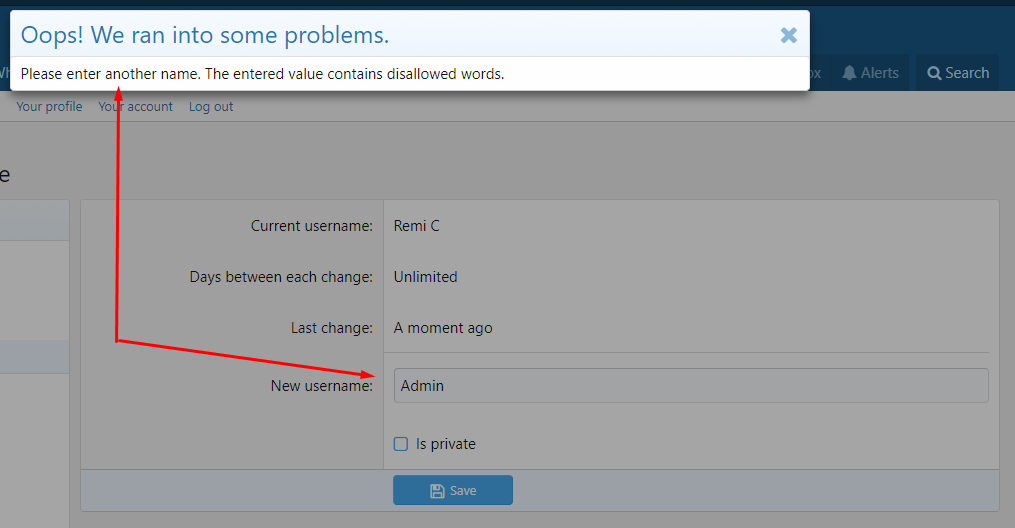Screen dimensions: 1015x528
Task: Click the Log out link
Action: click(211, 107)
